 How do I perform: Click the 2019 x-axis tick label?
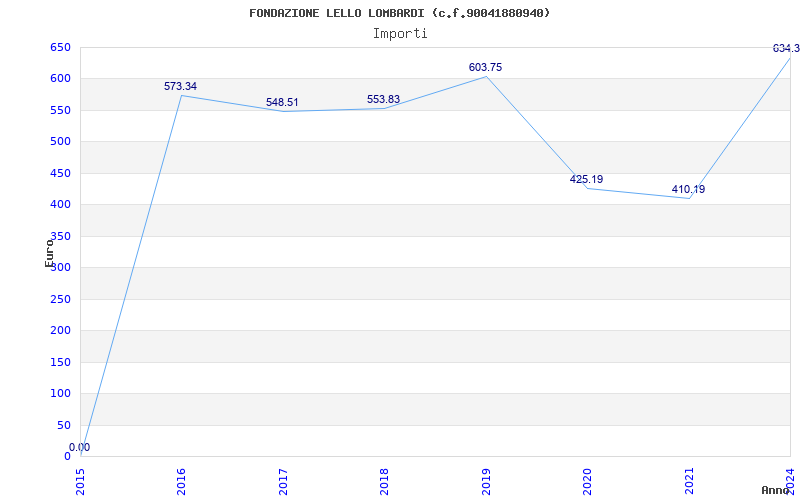[486, 482]
